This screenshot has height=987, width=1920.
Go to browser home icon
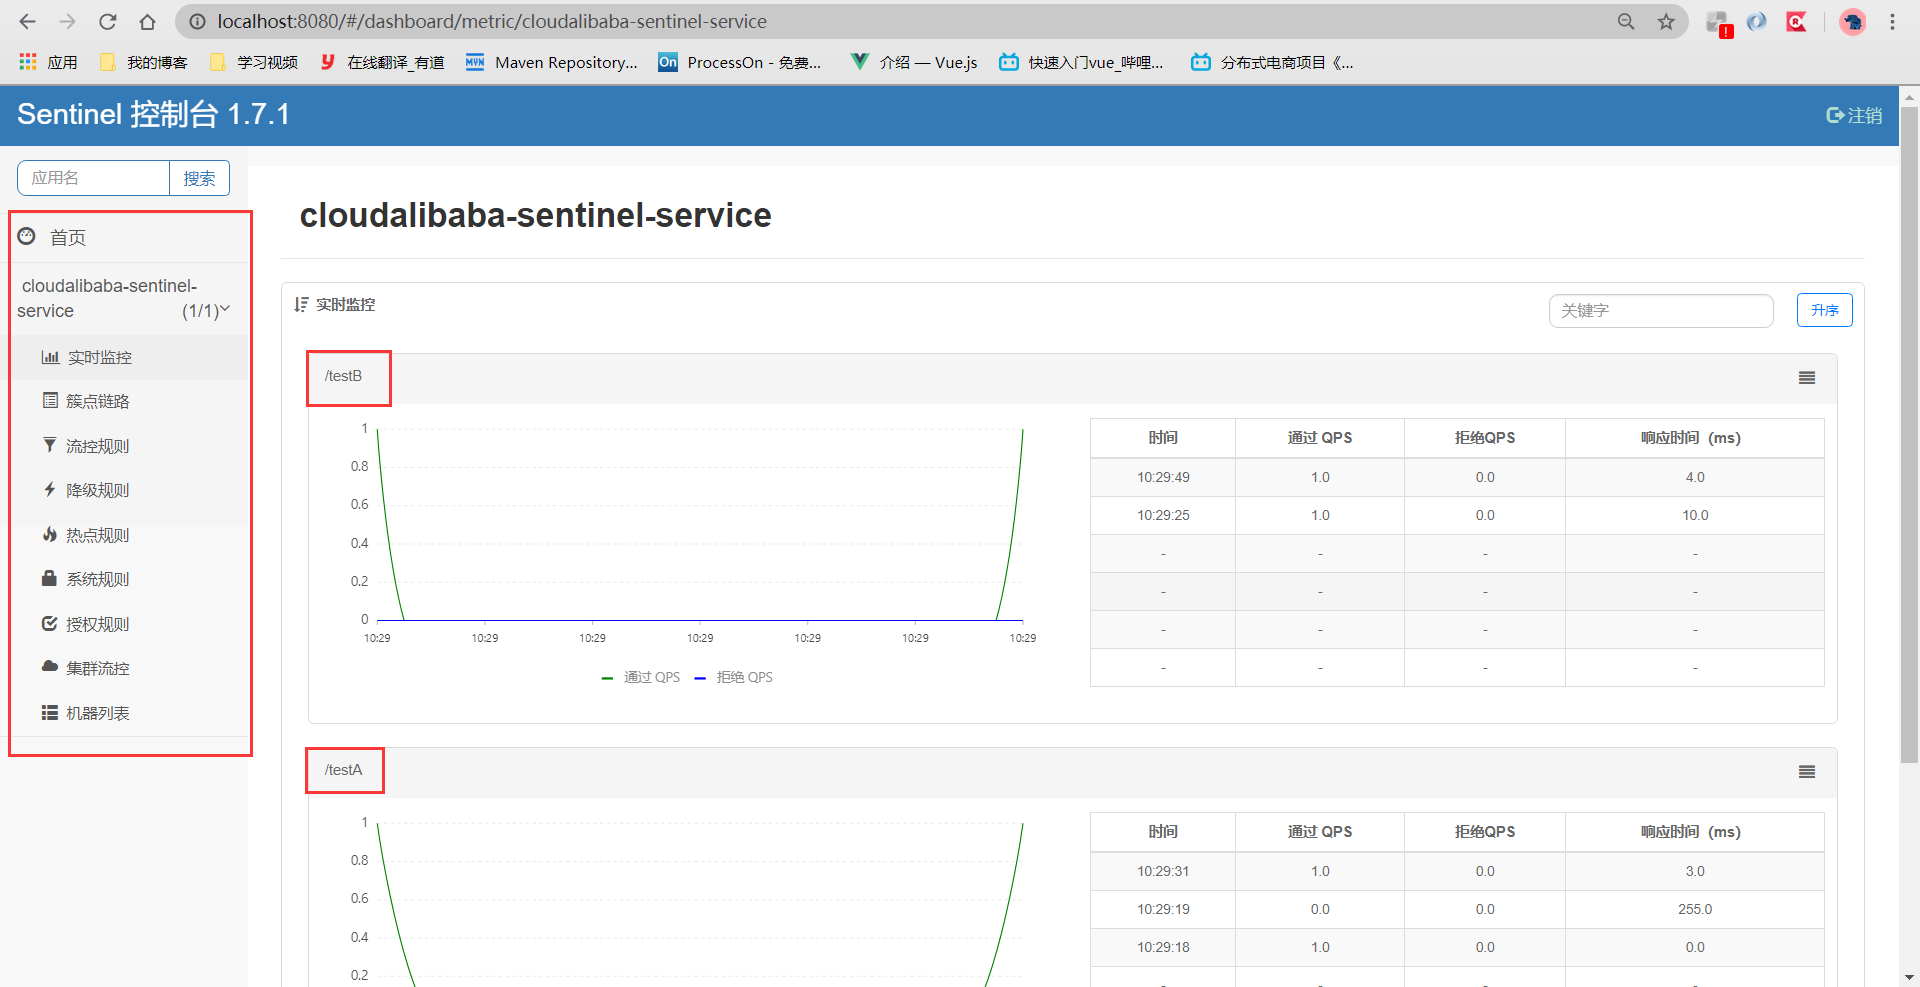147,21
